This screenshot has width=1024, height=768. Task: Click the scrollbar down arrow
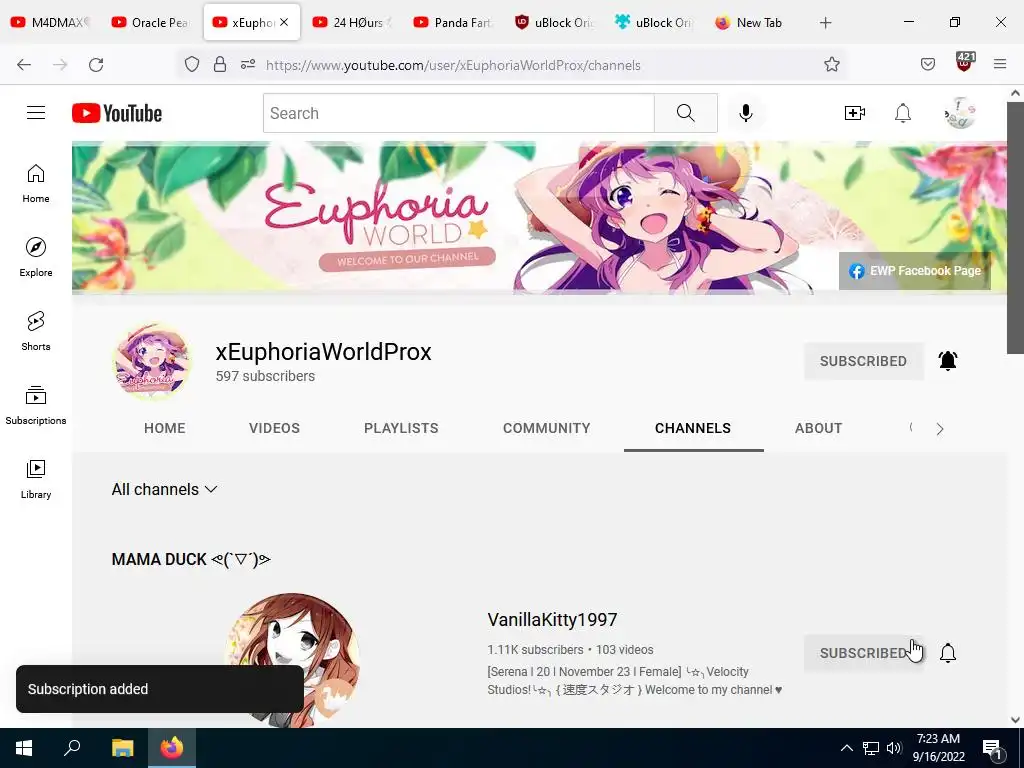click(x=1016, y=720)
